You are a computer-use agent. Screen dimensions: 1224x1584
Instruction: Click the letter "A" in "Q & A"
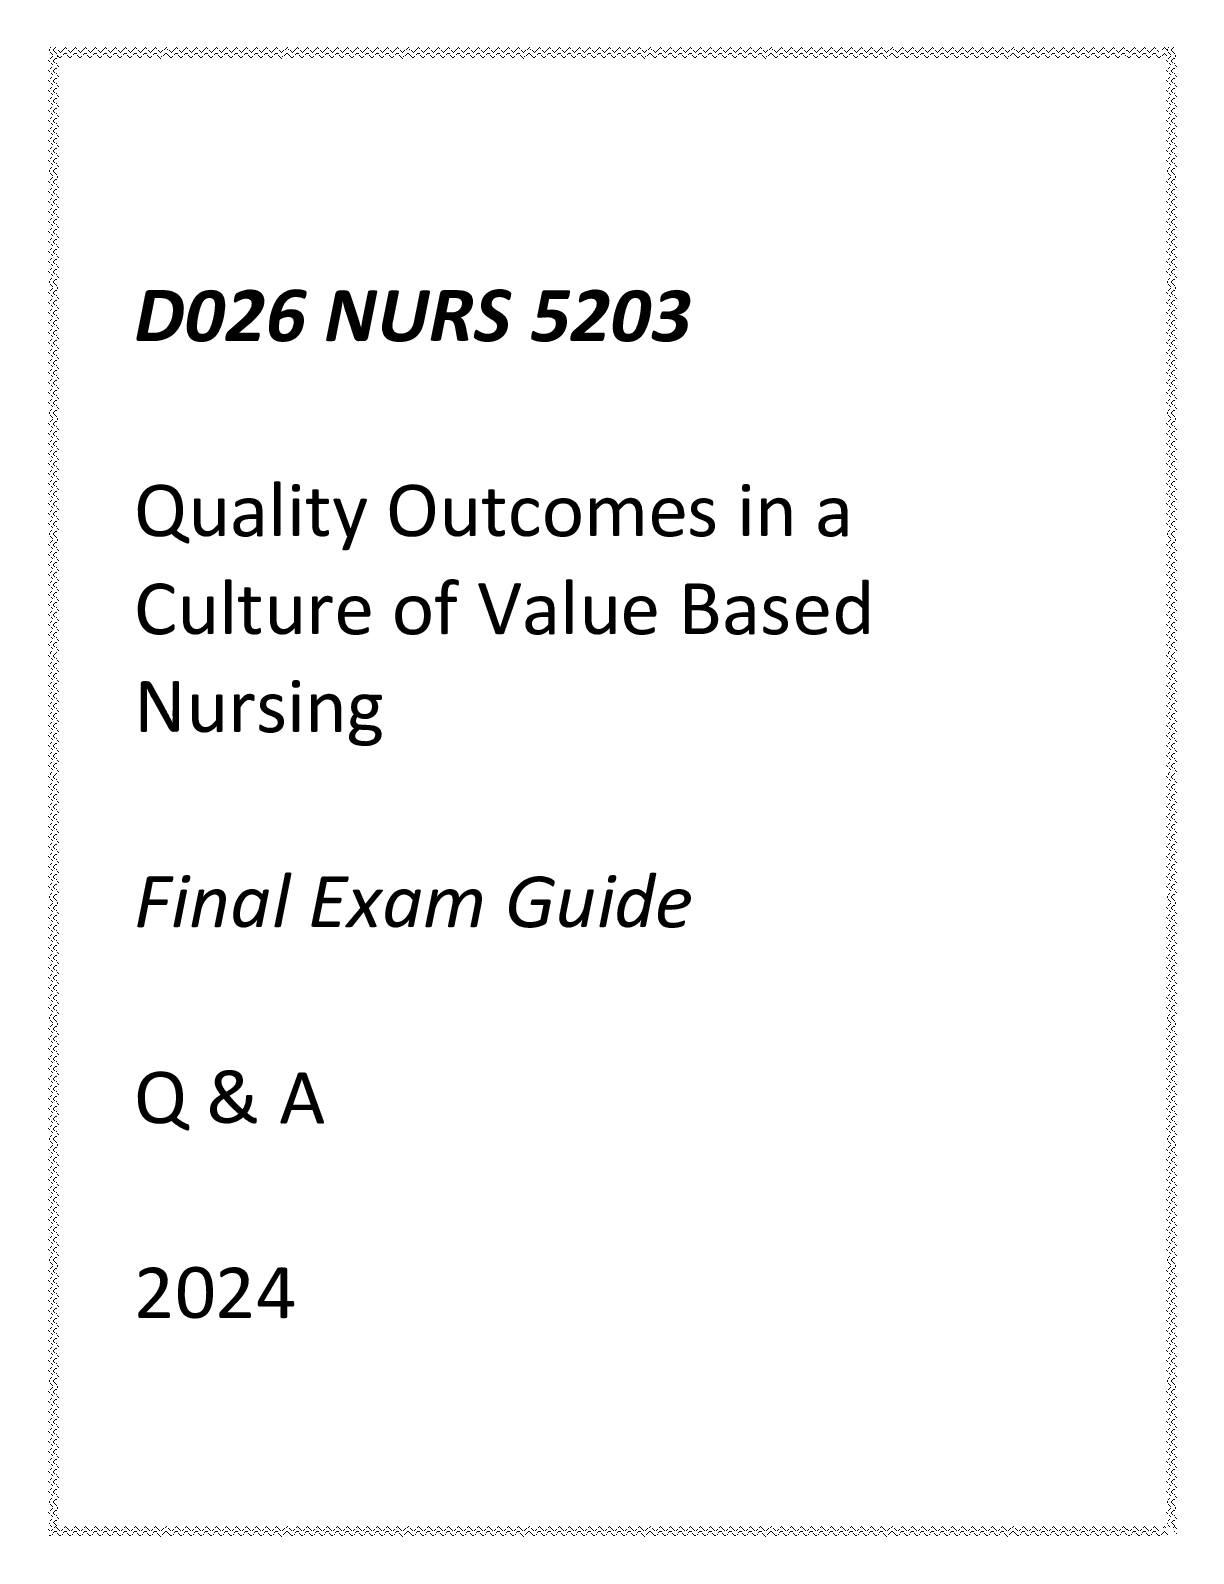(x=300, y=1100)
